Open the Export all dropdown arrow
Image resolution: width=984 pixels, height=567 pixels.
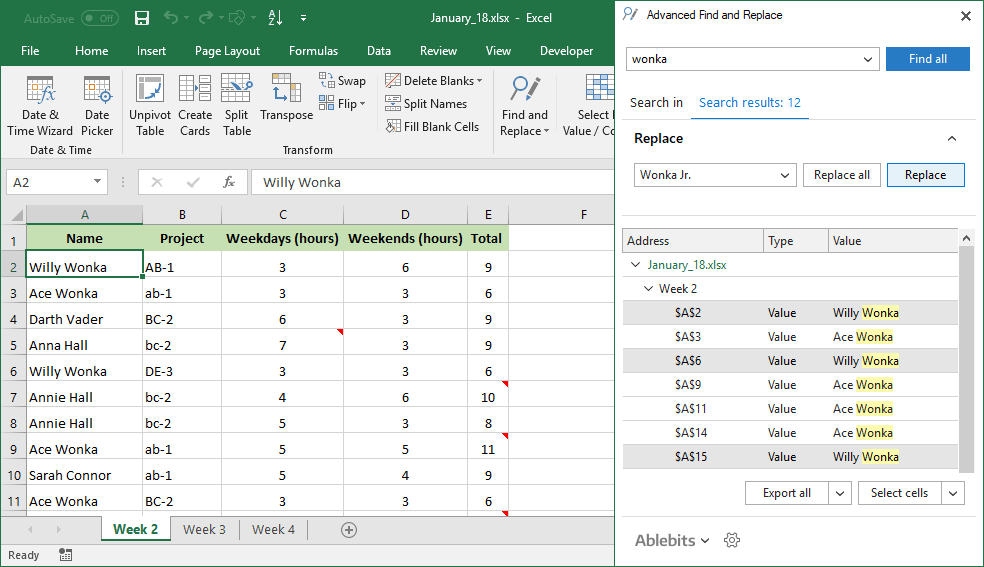840,493
